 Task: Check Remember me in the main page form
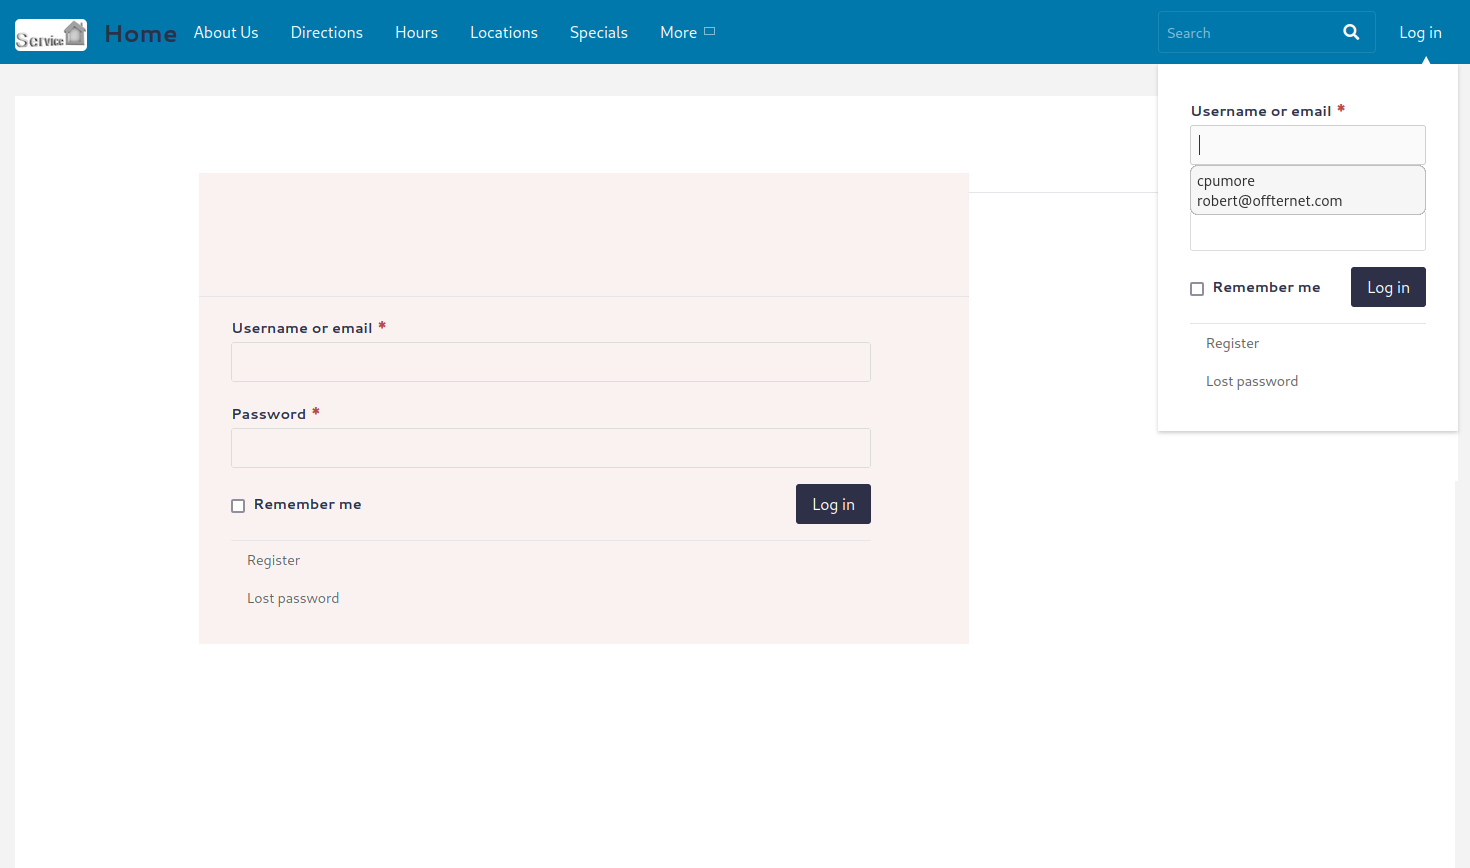[x=238, y=506]
